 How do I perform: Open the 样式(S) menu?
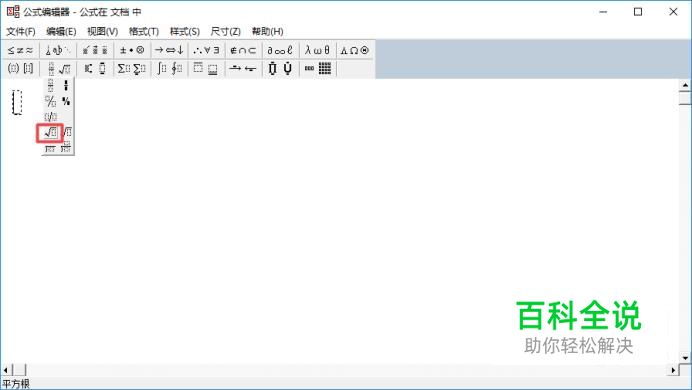tap(184, 32)
